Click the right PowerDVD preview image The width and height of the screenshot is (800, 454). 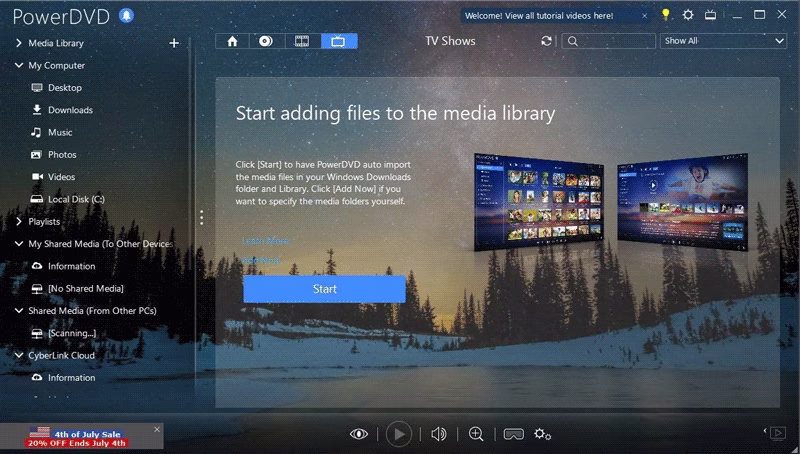683,201
